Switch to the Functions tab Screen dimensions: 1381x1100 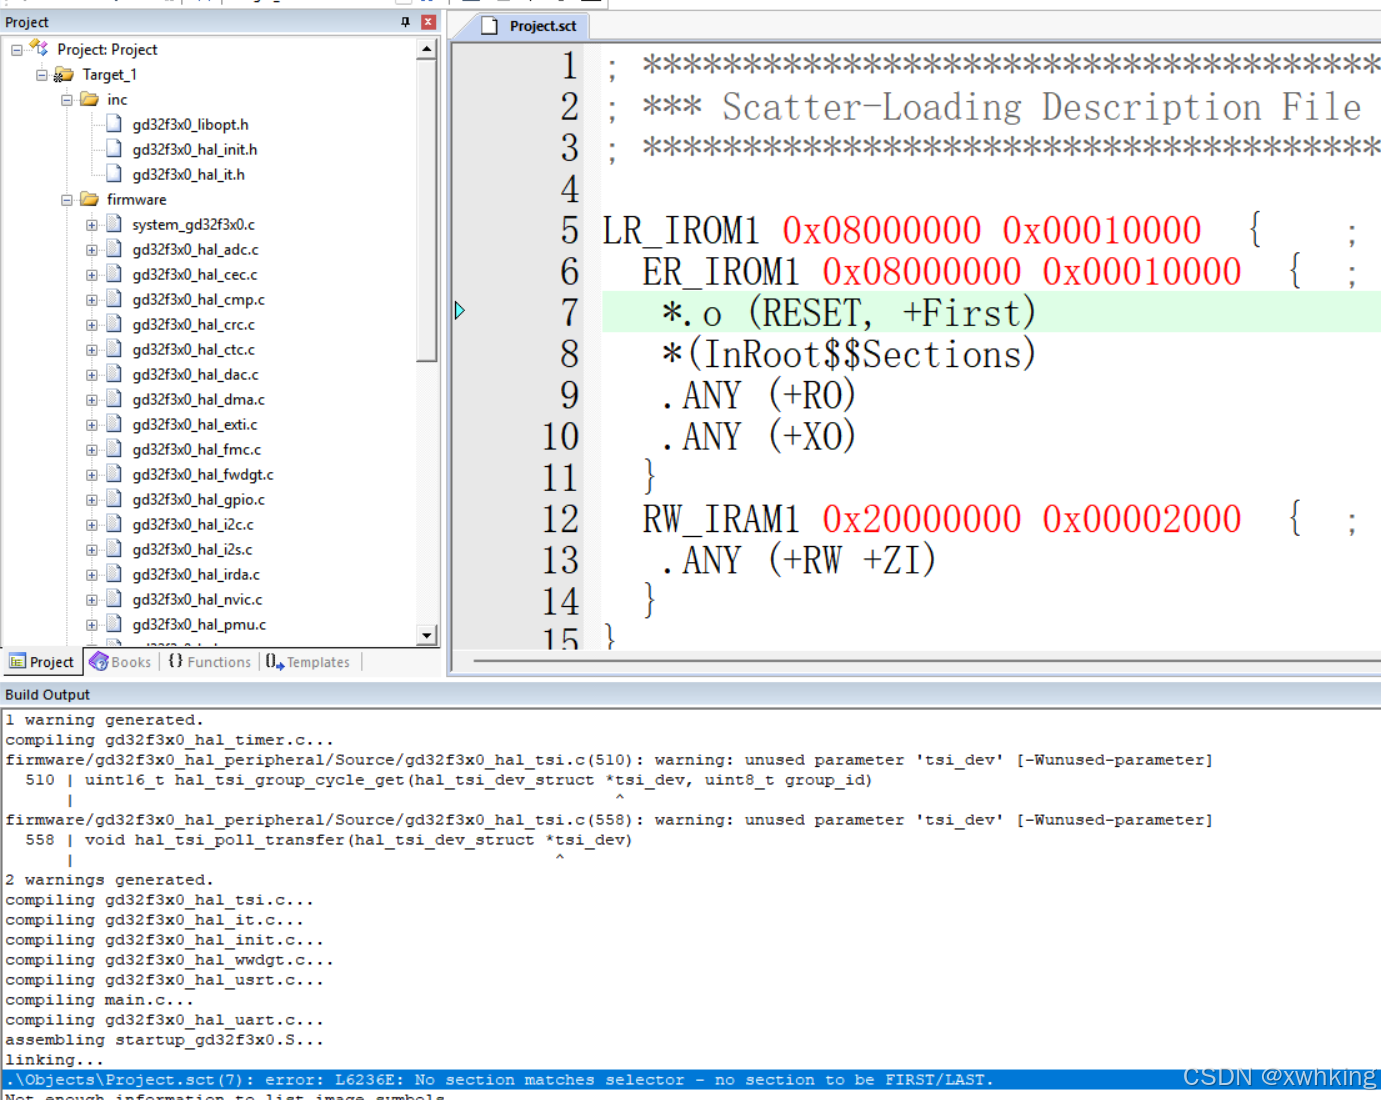click(210, 662)
